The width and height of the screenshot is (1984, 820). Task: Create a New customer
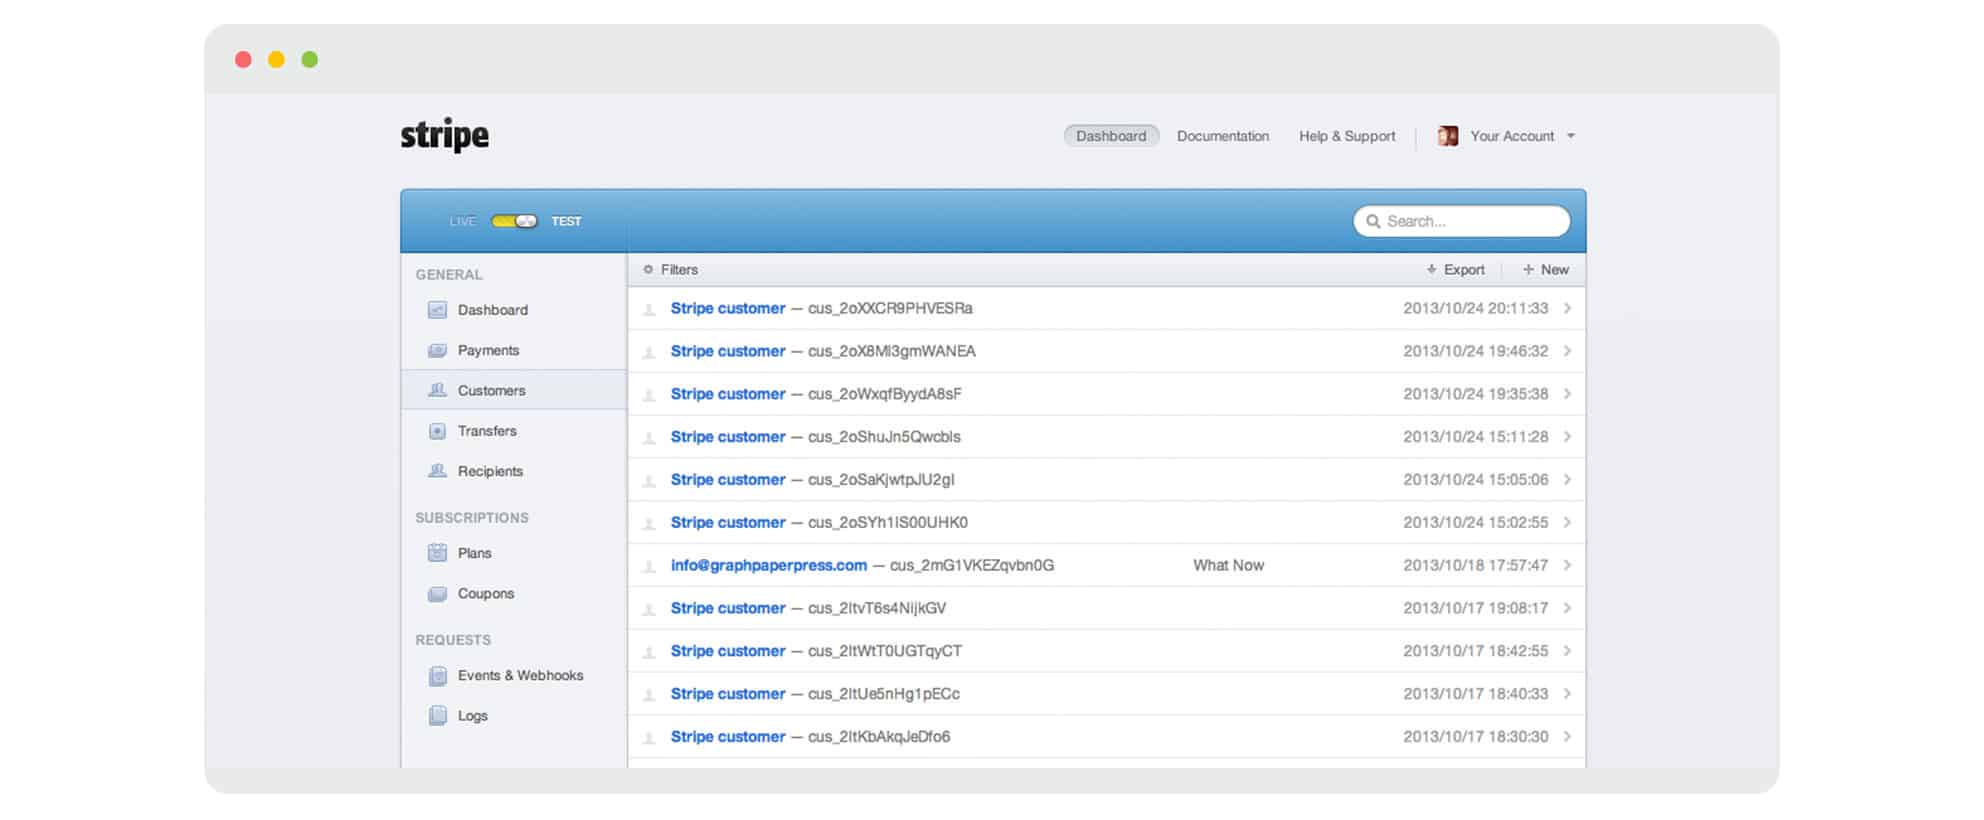1545,270
